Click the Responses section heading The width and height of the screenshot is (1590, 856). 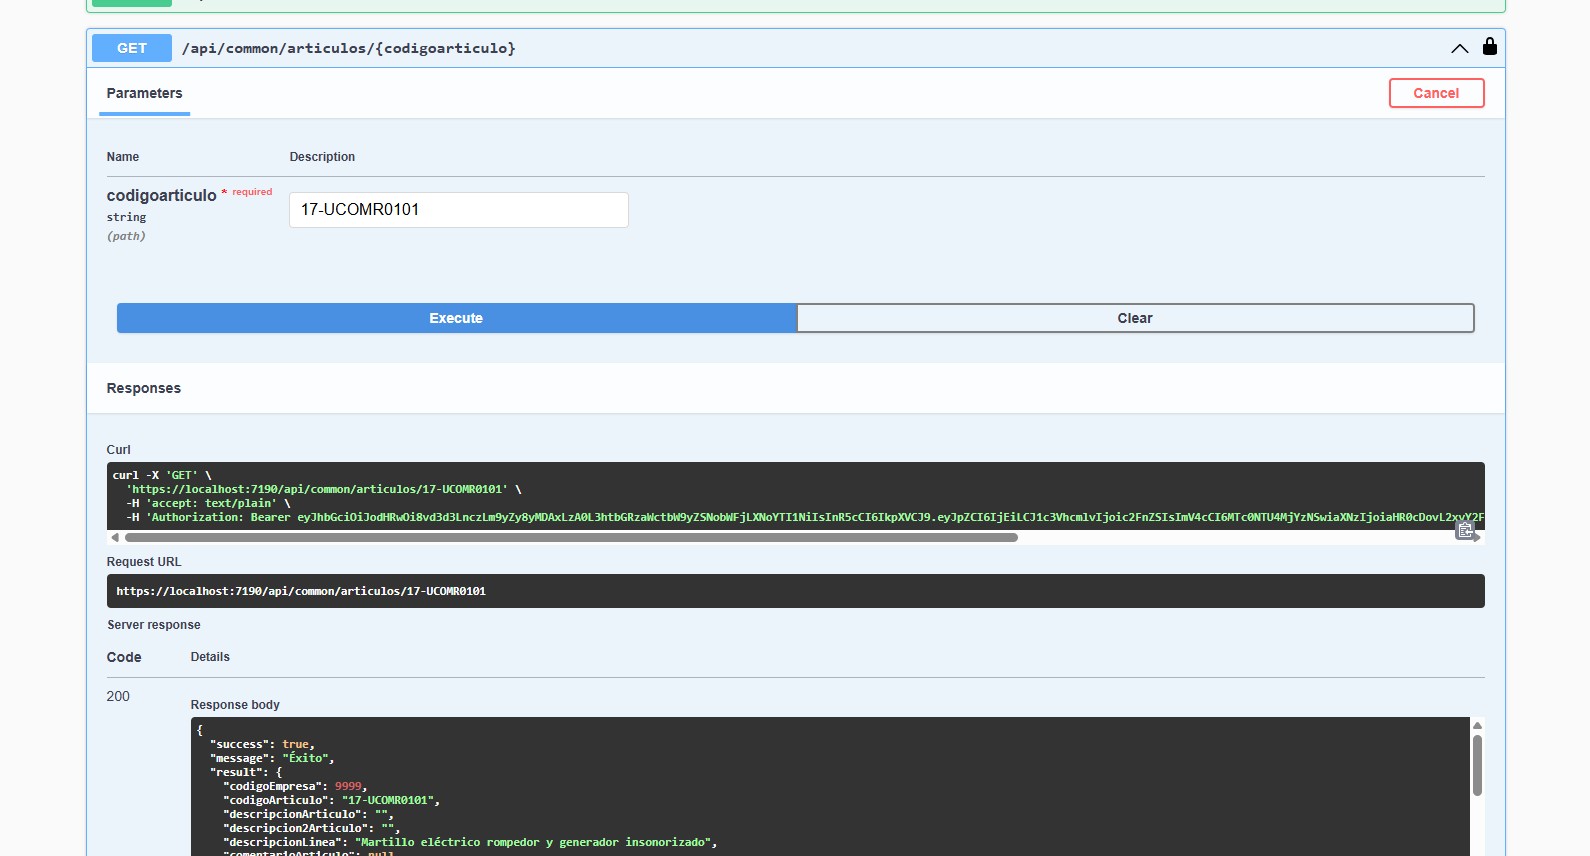[x=144, y=388]
